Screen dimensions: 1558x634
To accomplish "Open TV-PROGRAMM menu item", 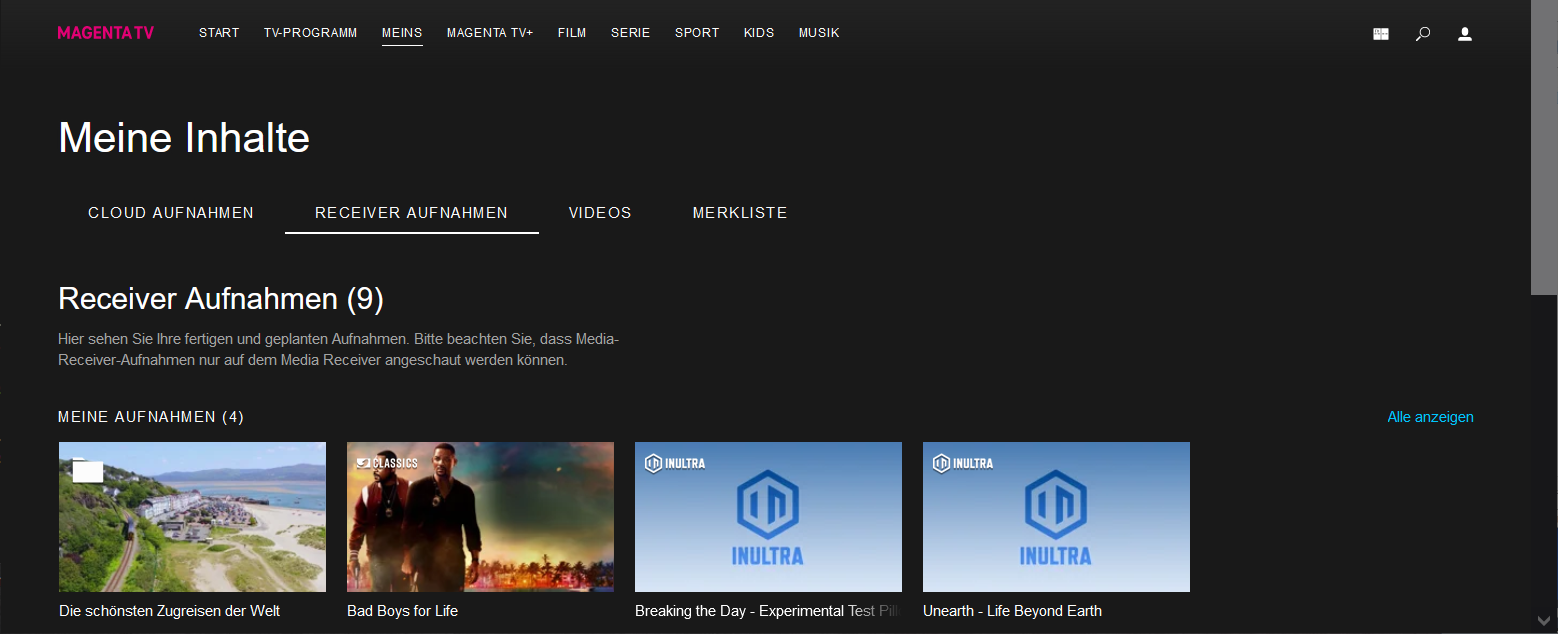I will pyautogui.click(x=310, y=33).
